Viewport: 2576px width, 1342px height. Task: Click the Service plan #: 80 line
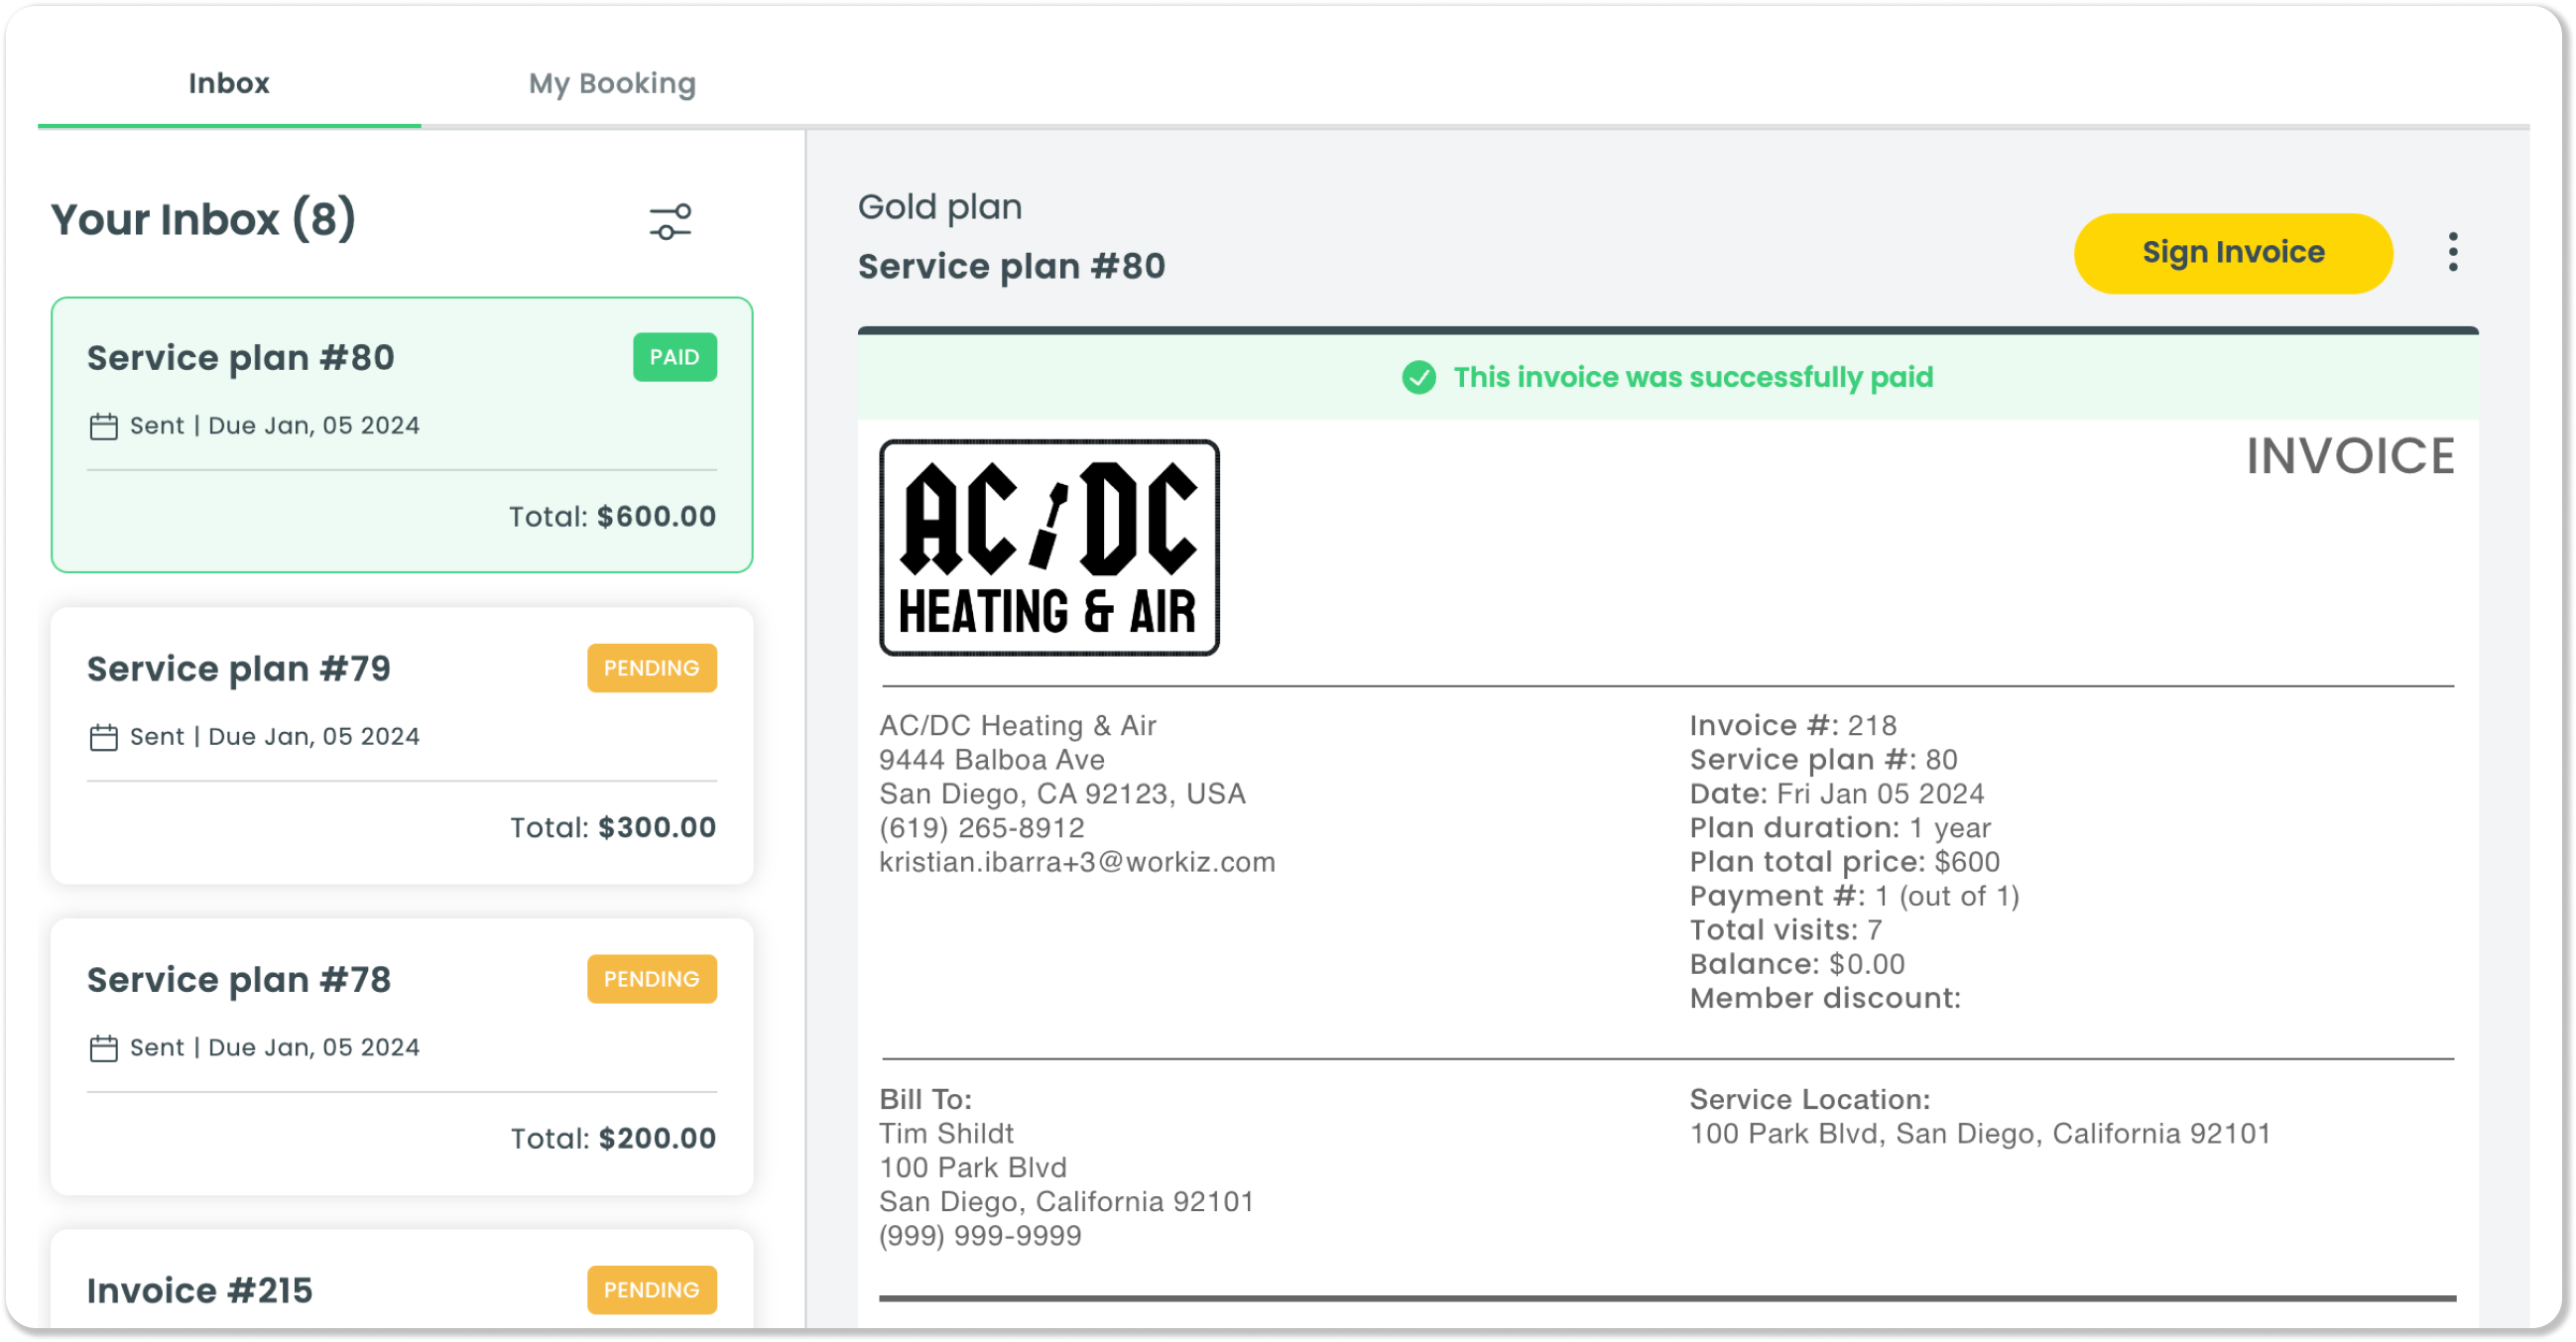[x=1823, y=760]
